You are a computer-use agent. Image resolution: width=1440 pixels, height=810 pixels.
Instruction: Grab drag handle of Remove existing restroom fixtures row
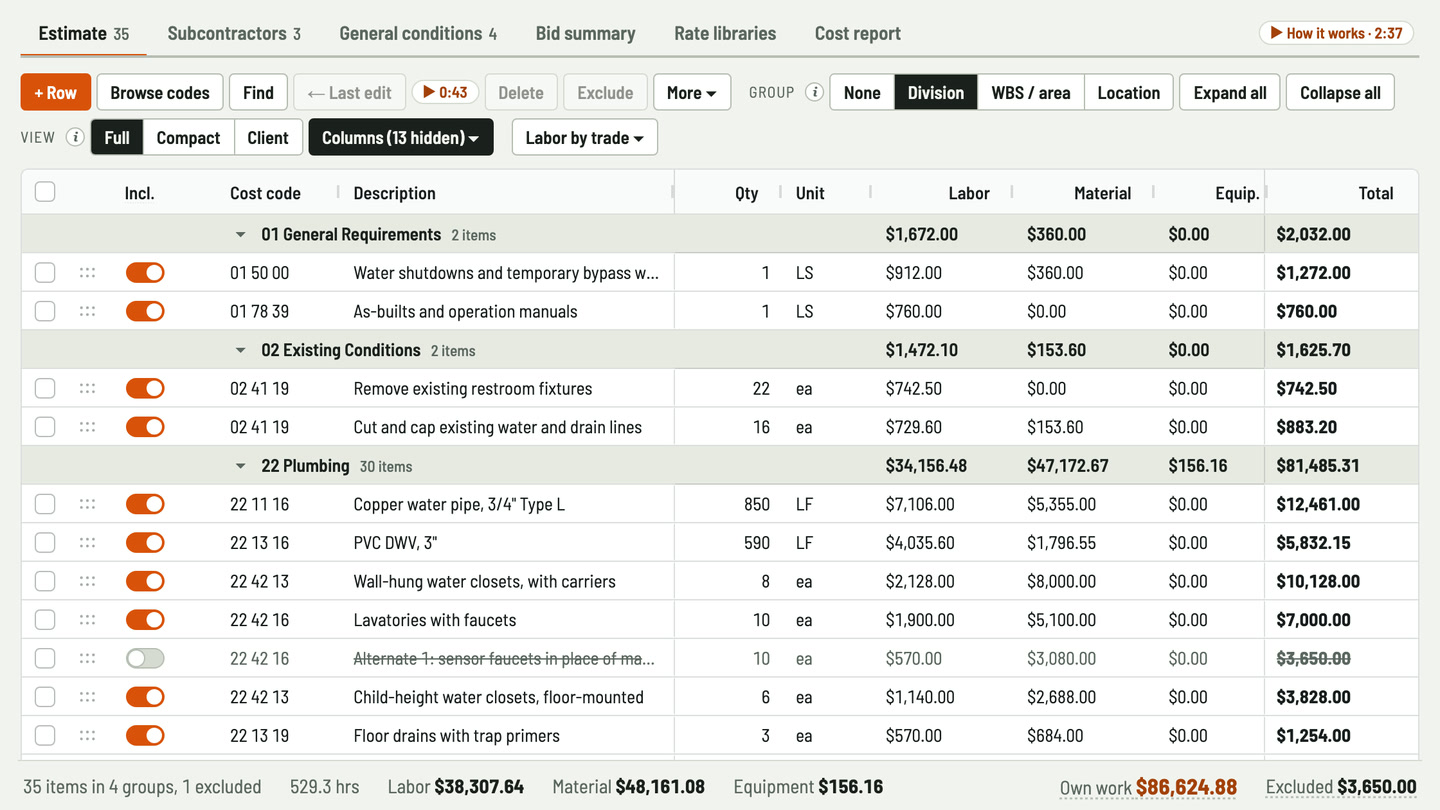[x=87, y=388]
